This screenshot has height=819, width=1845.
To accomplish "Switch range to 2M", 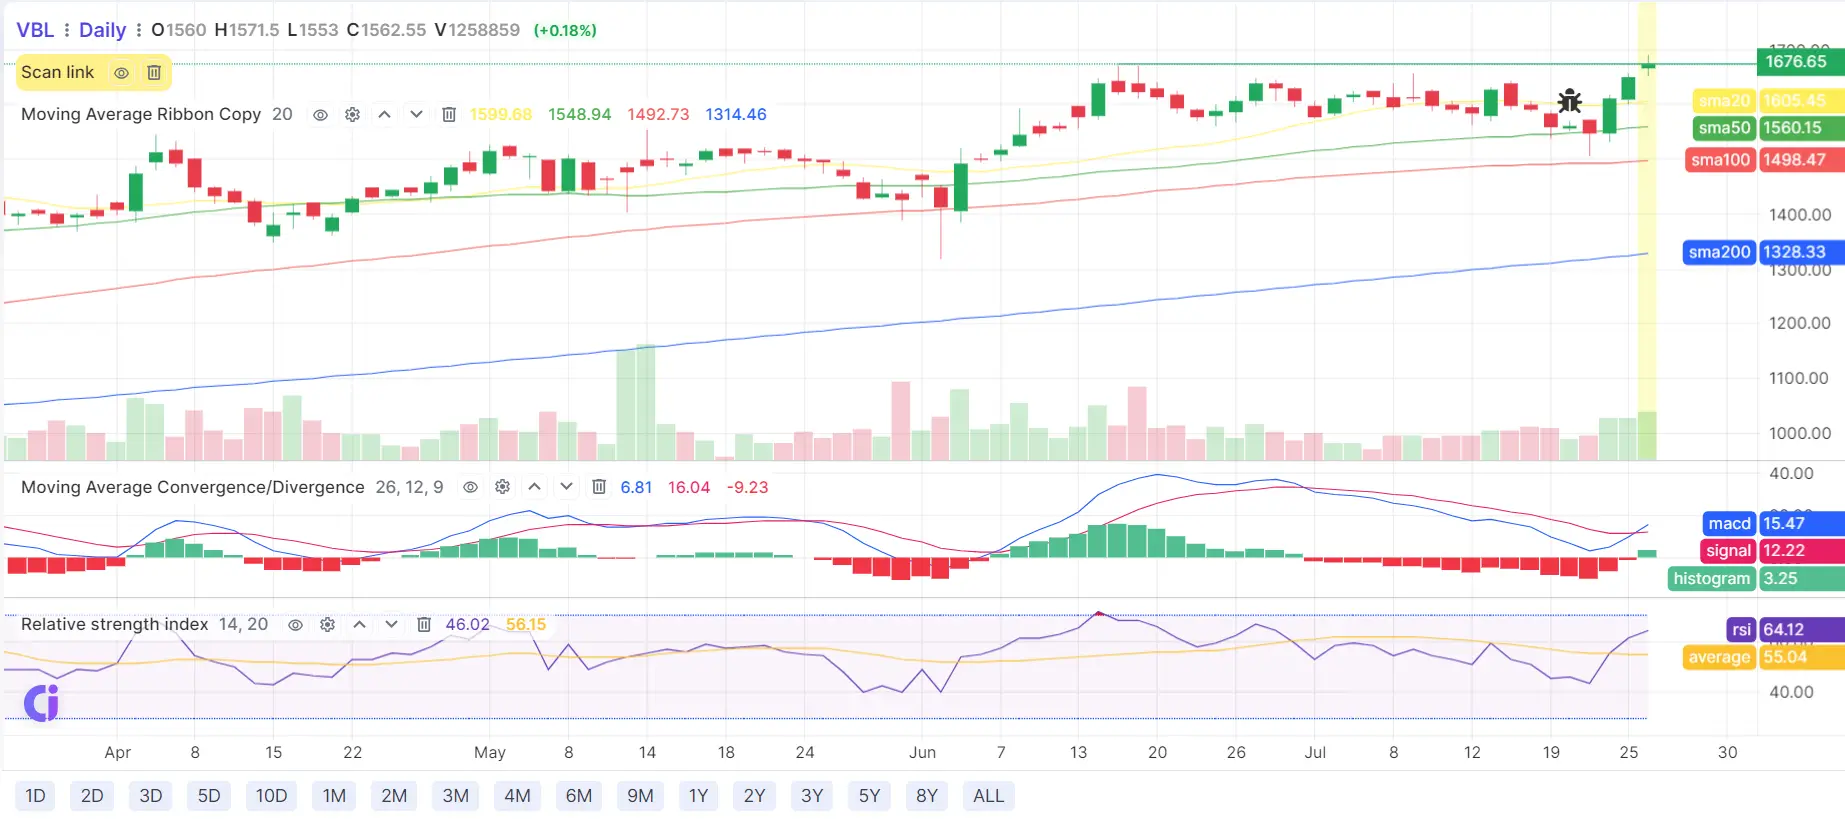I will click(x=394, y=796).
